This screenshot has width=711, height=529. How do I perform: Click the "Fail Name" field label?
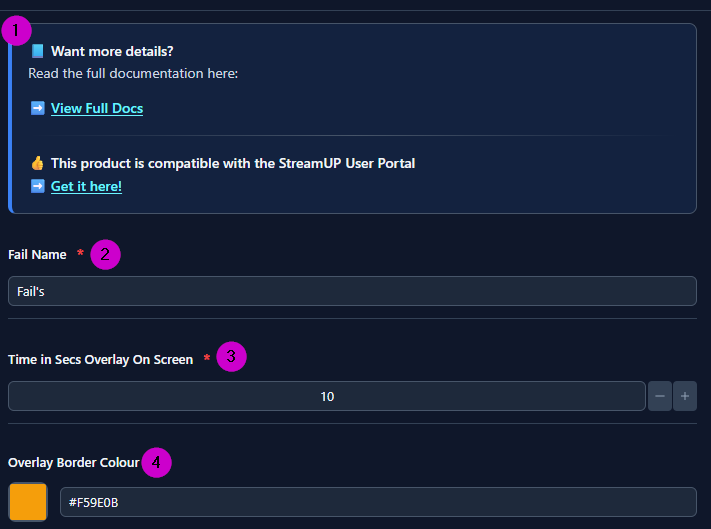click(37, 255)
